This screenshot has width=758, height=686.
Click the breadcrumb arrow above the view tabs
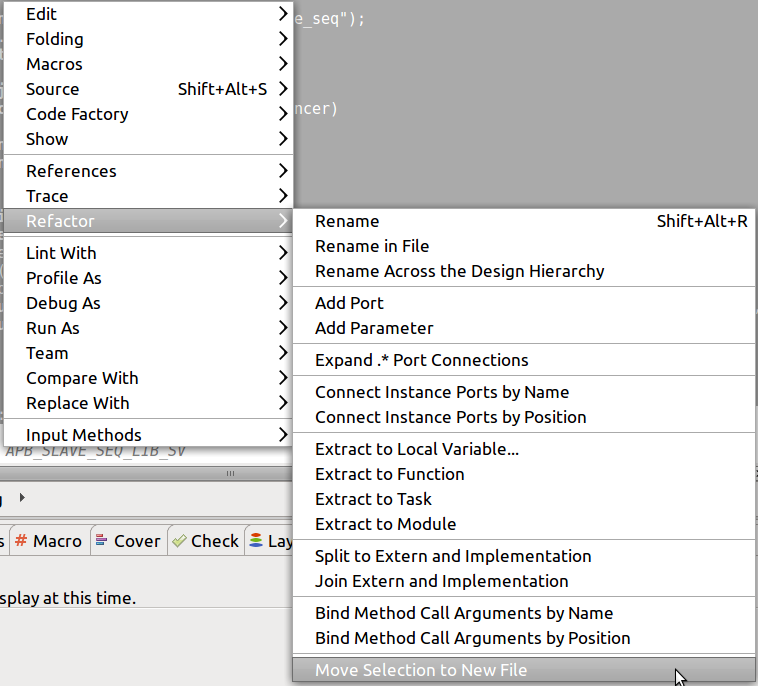click(23, 497)
